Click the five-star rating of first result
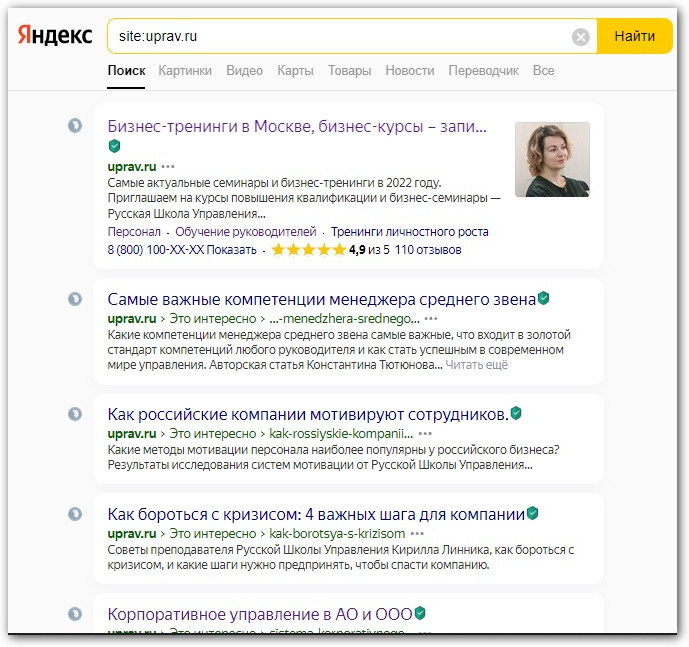Viewport: 689px width, 647px height. click(308, 250)
